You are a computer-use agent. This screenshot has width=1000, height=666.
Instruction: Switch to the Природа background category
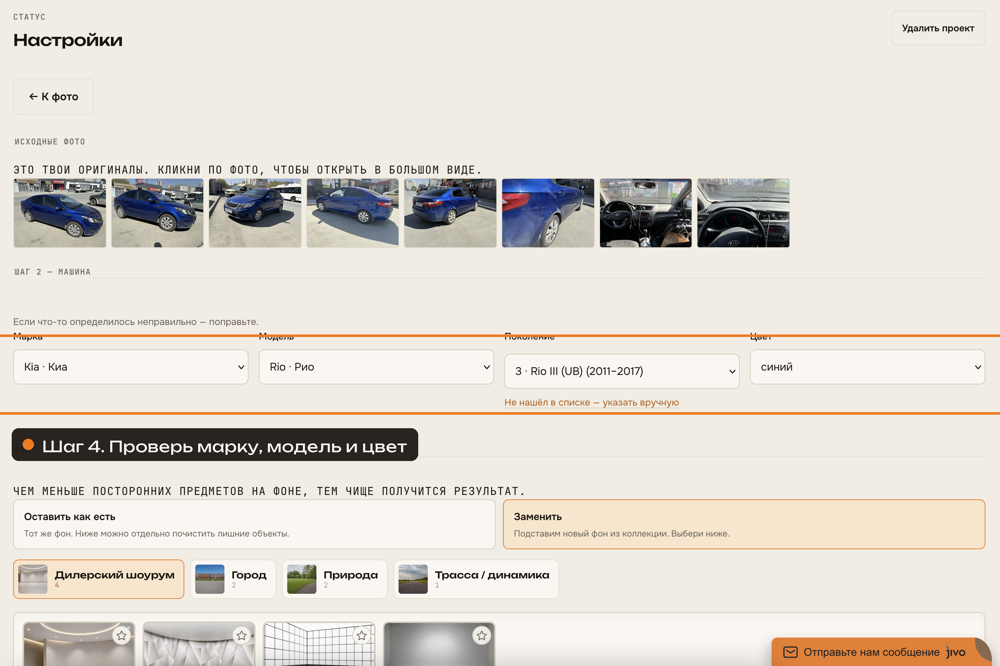pyautogui.click(x=335, y=579)
